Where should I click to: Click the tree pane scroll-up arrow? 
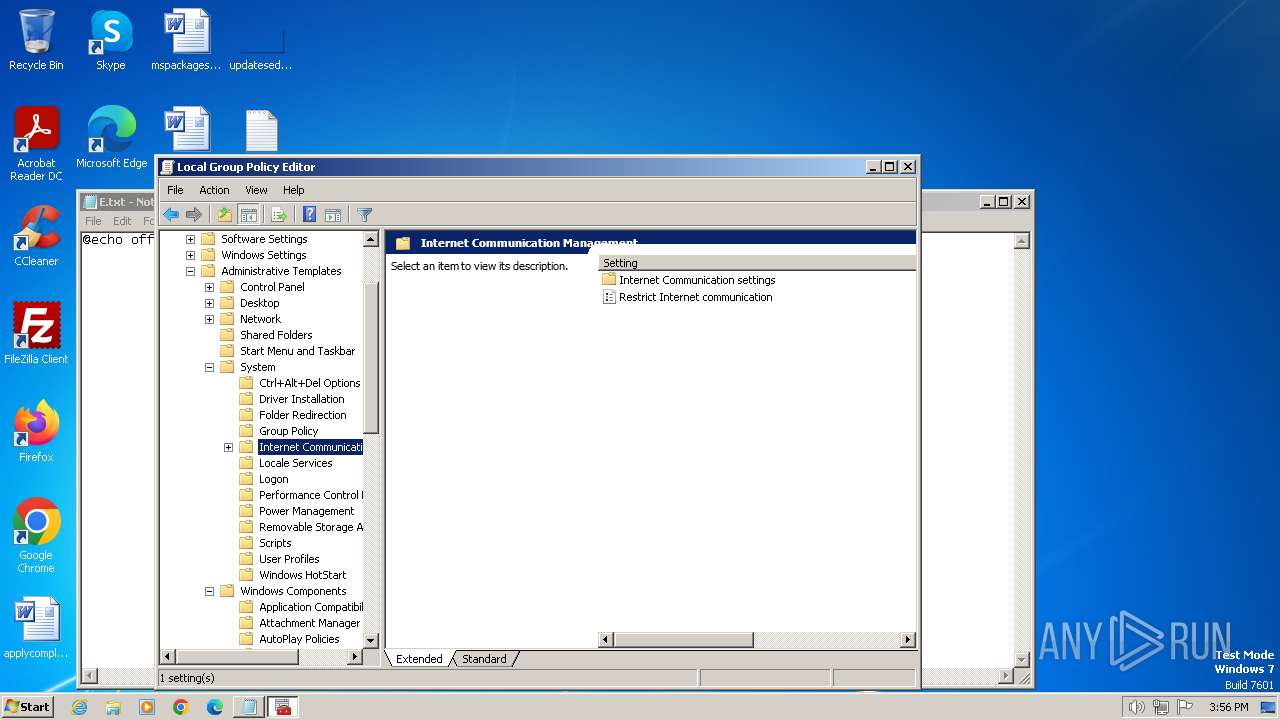coord(371,240)
